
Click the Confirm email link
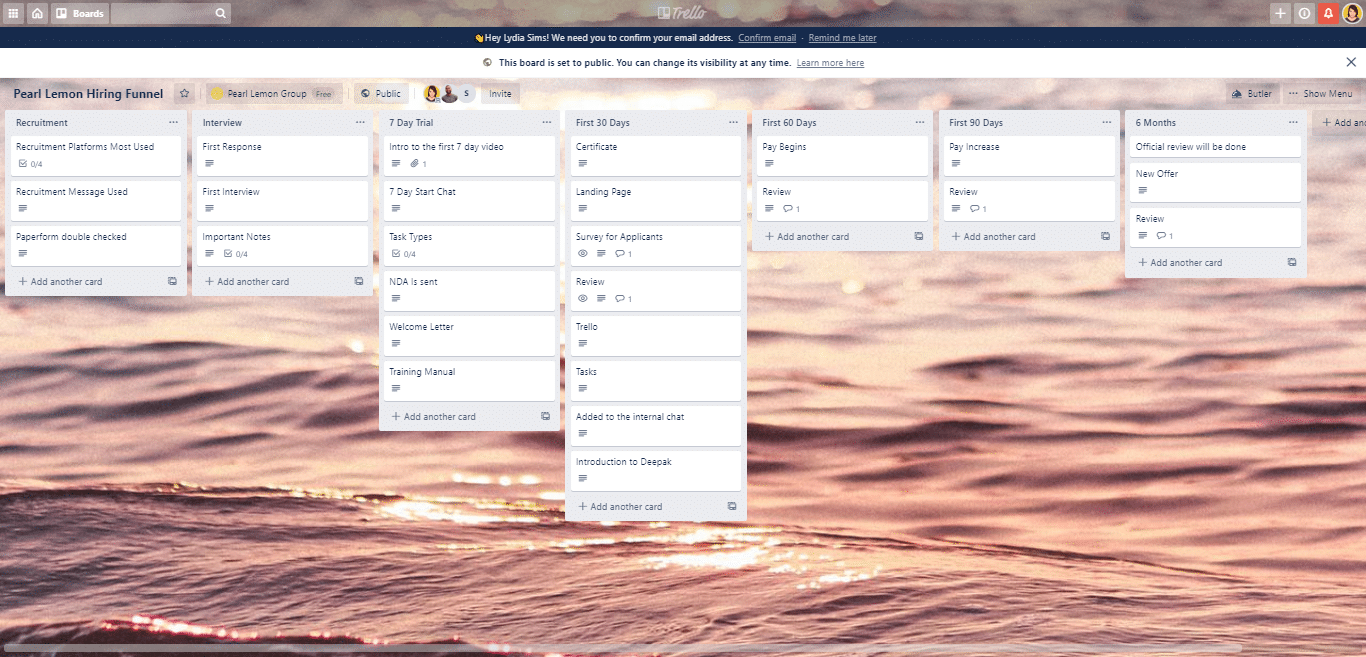click(767, 38)
